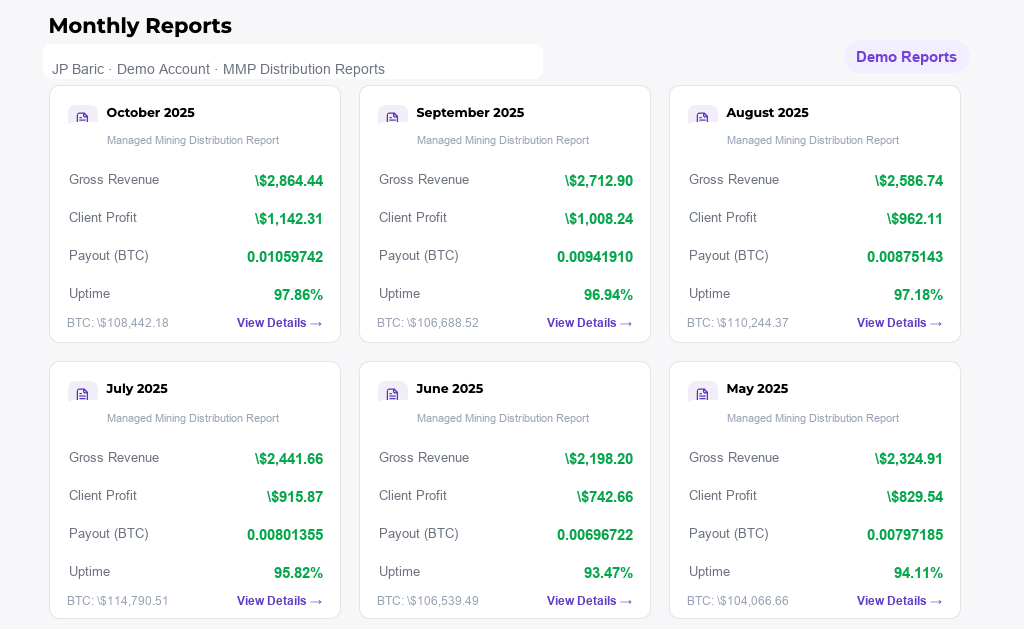The width and height of the screenshot is (1024, 629).
Task: Click the Monthly Reports heading
Action: point(140,26)
